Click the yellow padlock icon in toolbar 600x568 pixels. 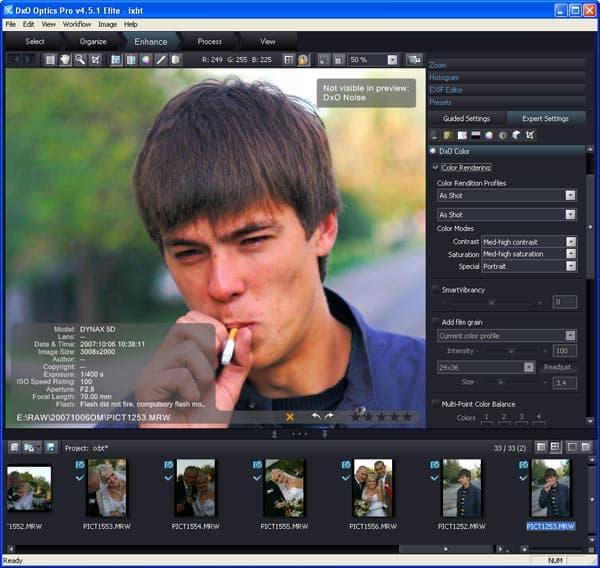point(303,60)
